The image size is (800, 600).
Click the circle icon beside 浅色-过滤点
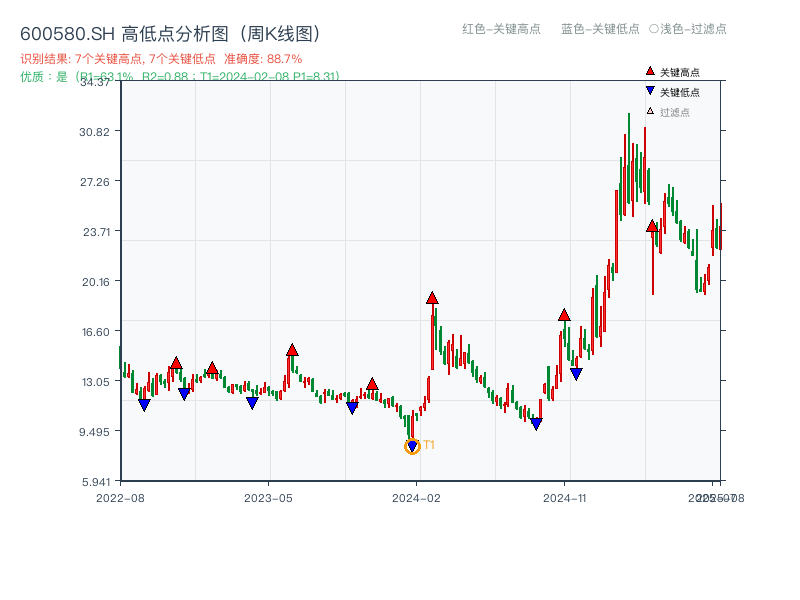tap(654, 29)
